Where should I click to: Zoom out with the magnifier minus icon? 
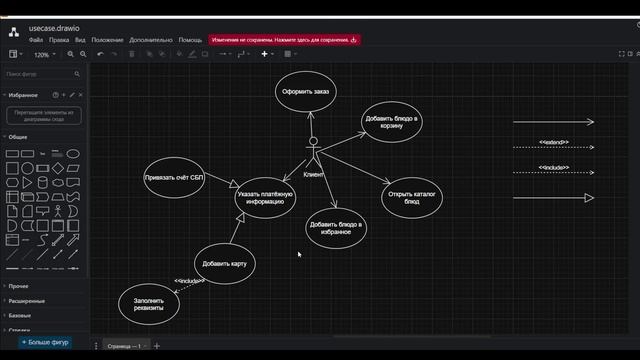coord(83,54)
